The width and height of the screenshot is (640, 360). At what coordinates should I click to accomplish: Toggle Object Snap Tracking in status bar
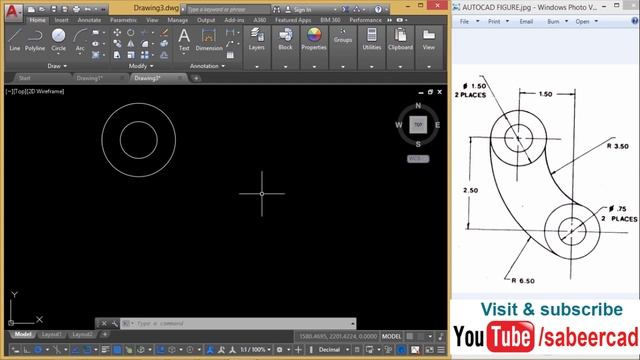(x=75, y=350)
